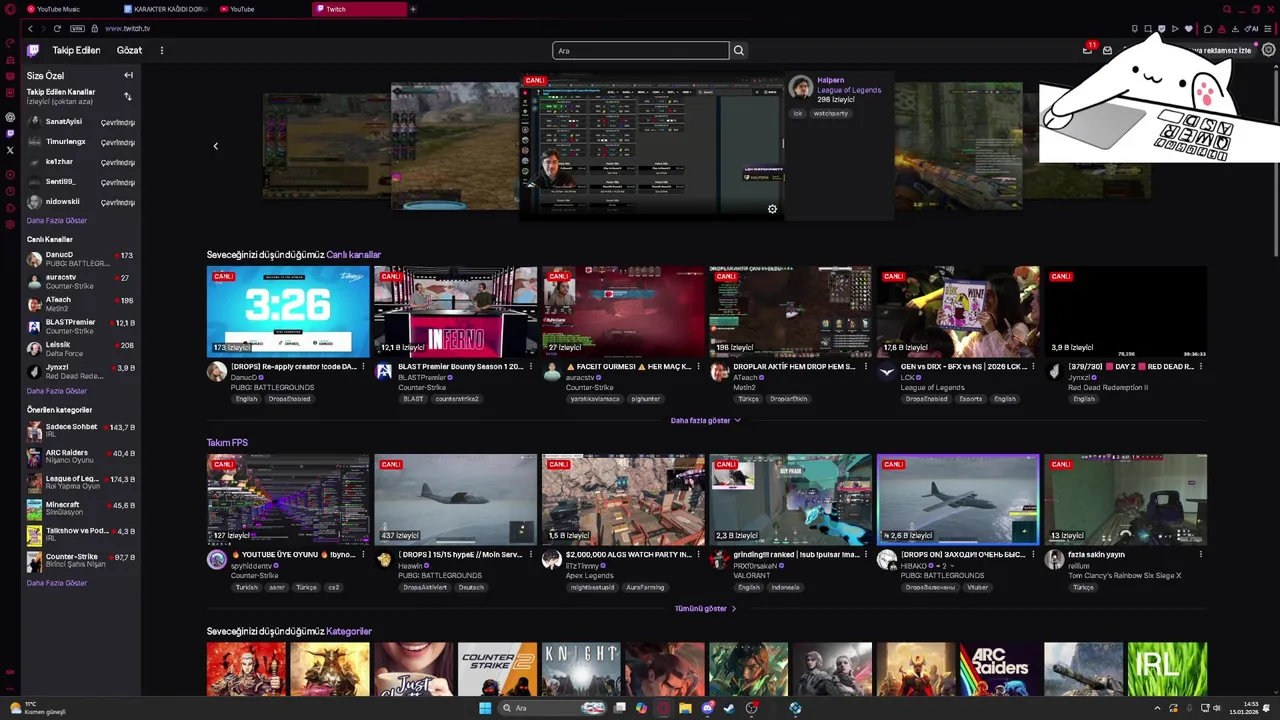This screenshot has width=1280, height=720.
Task: Open Halpern channel name link
Action: point(830,80)
